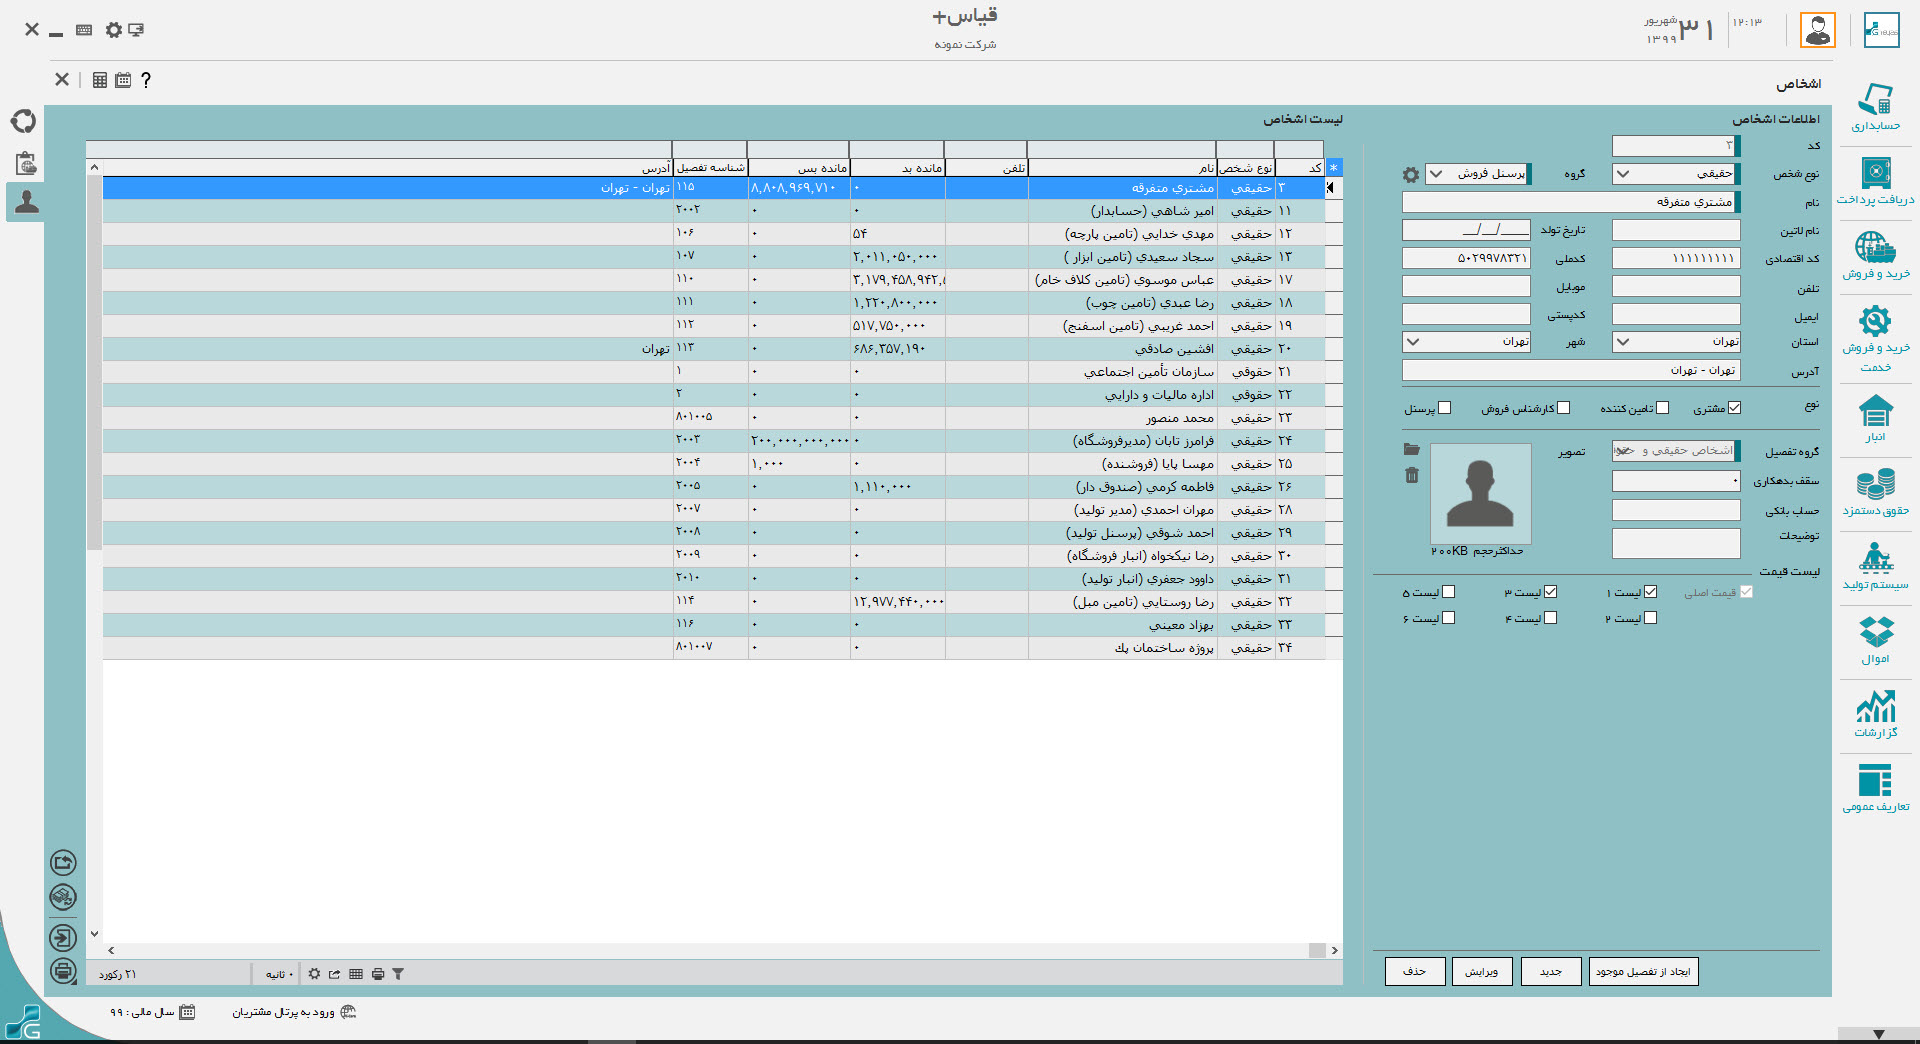The height and width of the screenshot is (1044, 1920).
Task: Toggle the مشتری customer checkbox
Action: coord(1734,408)
